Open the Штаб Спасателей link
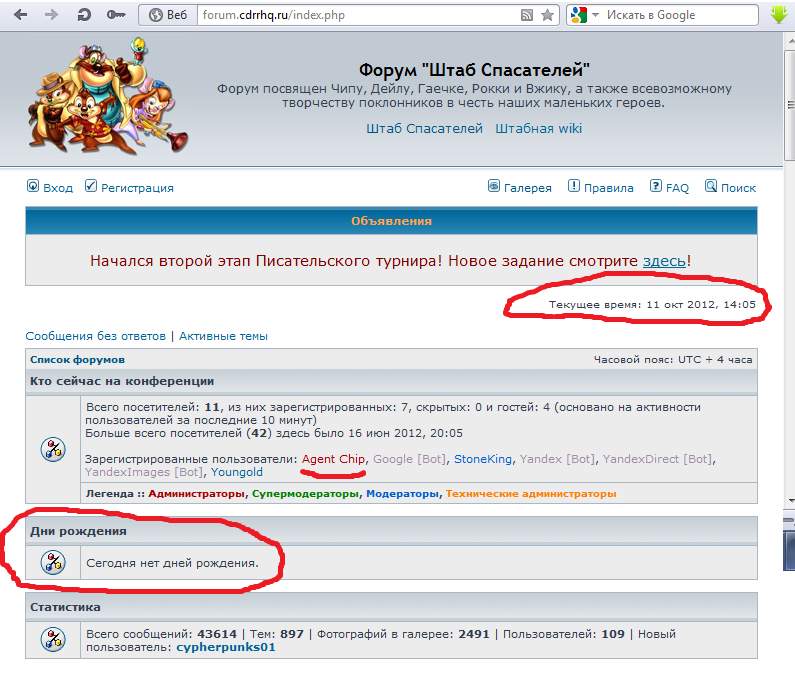This screenshot has height=686, width=795. [x=424, y=129]
